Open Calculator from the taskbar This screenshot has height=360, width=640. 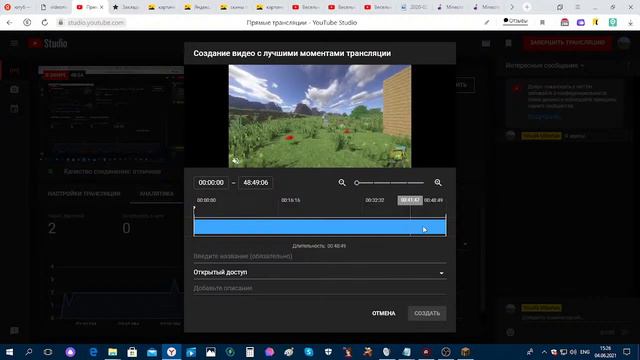click(250, 352)
